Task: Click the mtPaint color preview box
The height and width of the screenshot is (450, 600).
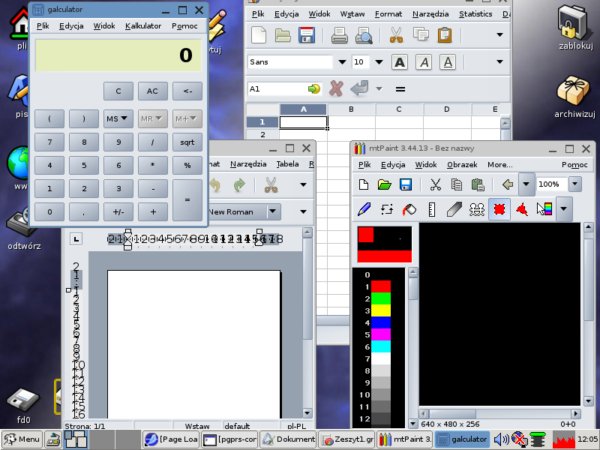Action: pos(385,244)
